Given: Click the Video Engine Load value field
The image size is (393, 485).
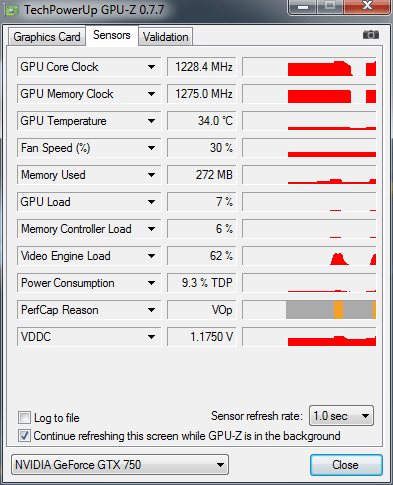Looking at the screenshot, I should point(202,256).
